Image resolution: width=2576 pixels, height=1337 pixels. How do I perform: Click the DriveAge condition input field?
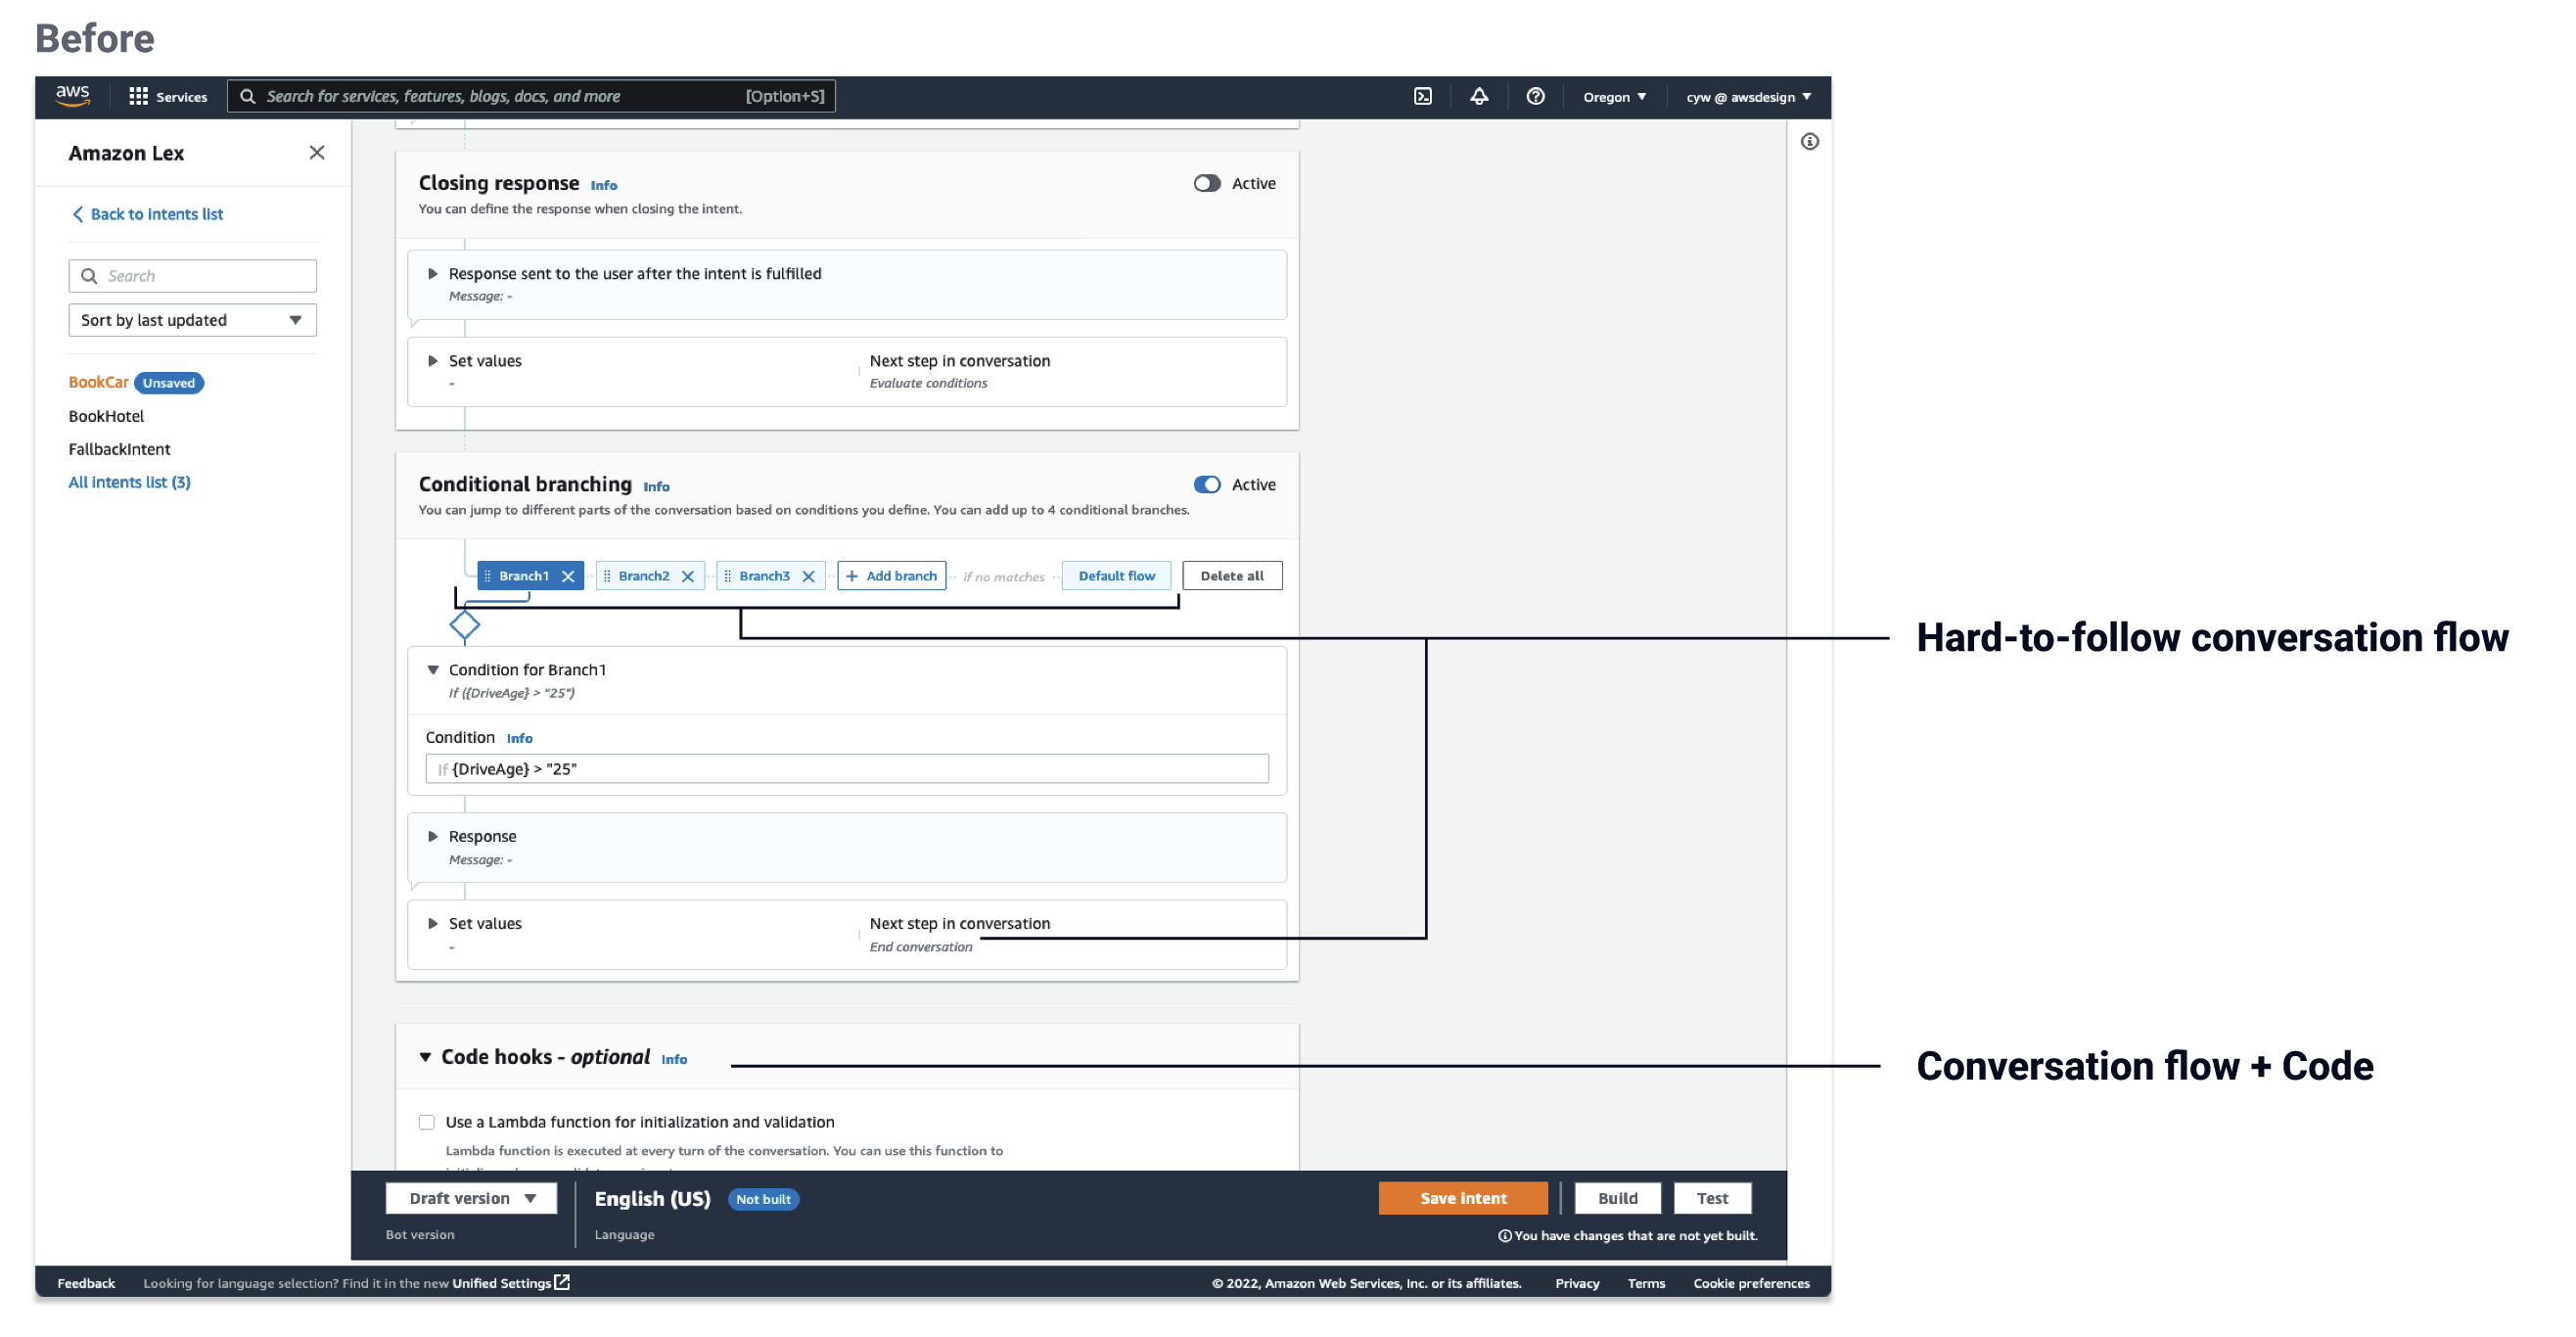tap(847, 770)
